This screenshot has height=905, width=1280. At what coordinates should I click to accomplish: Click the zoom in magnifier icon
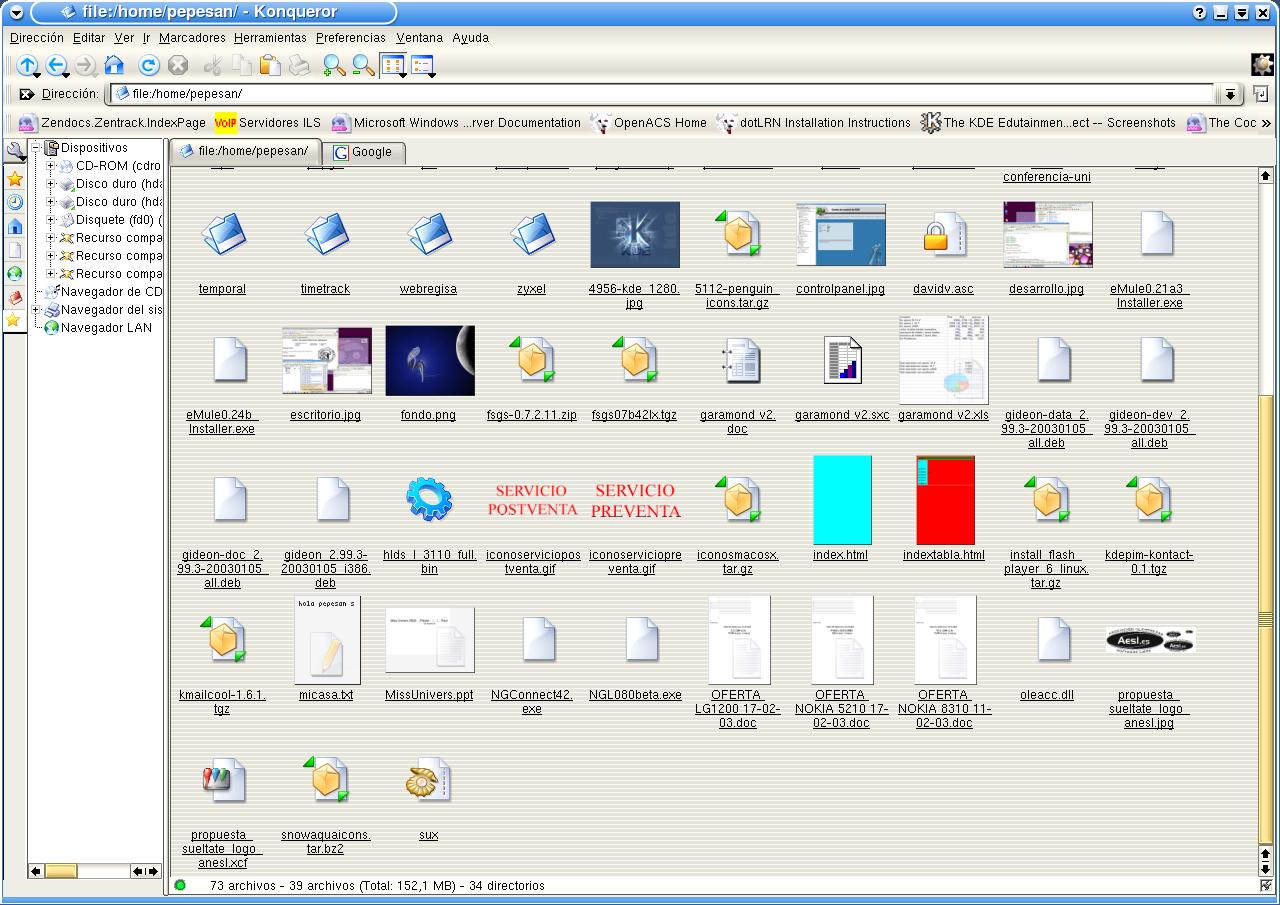[333, 66]
